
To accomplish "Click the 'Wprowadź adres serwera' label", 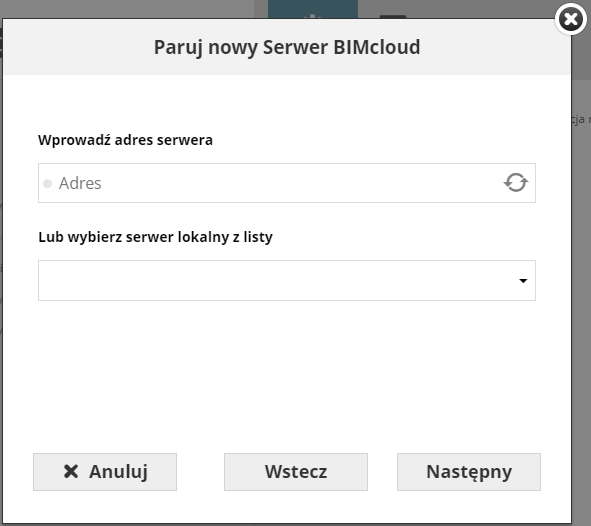I will [126, 140].
